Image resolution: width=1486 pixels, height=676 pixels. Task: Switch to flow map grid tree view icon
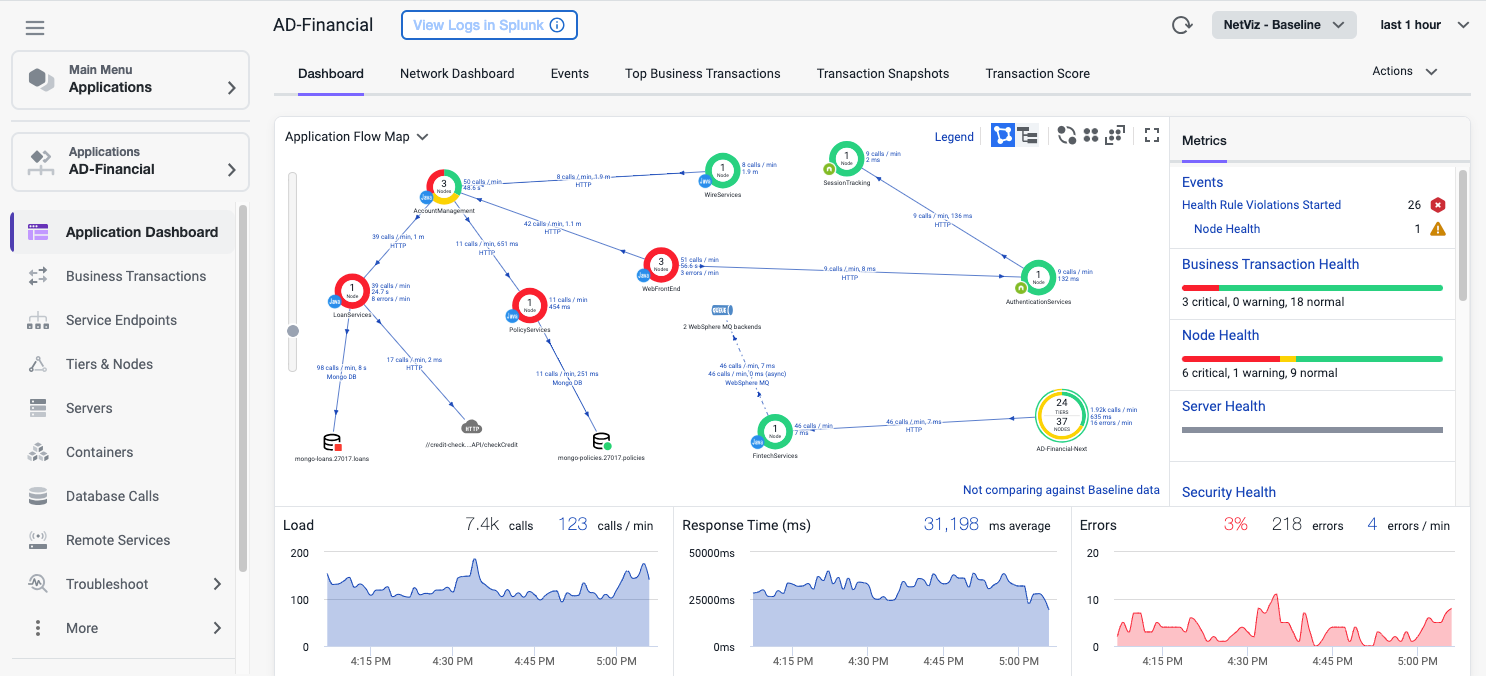(x=1027, y=136)
